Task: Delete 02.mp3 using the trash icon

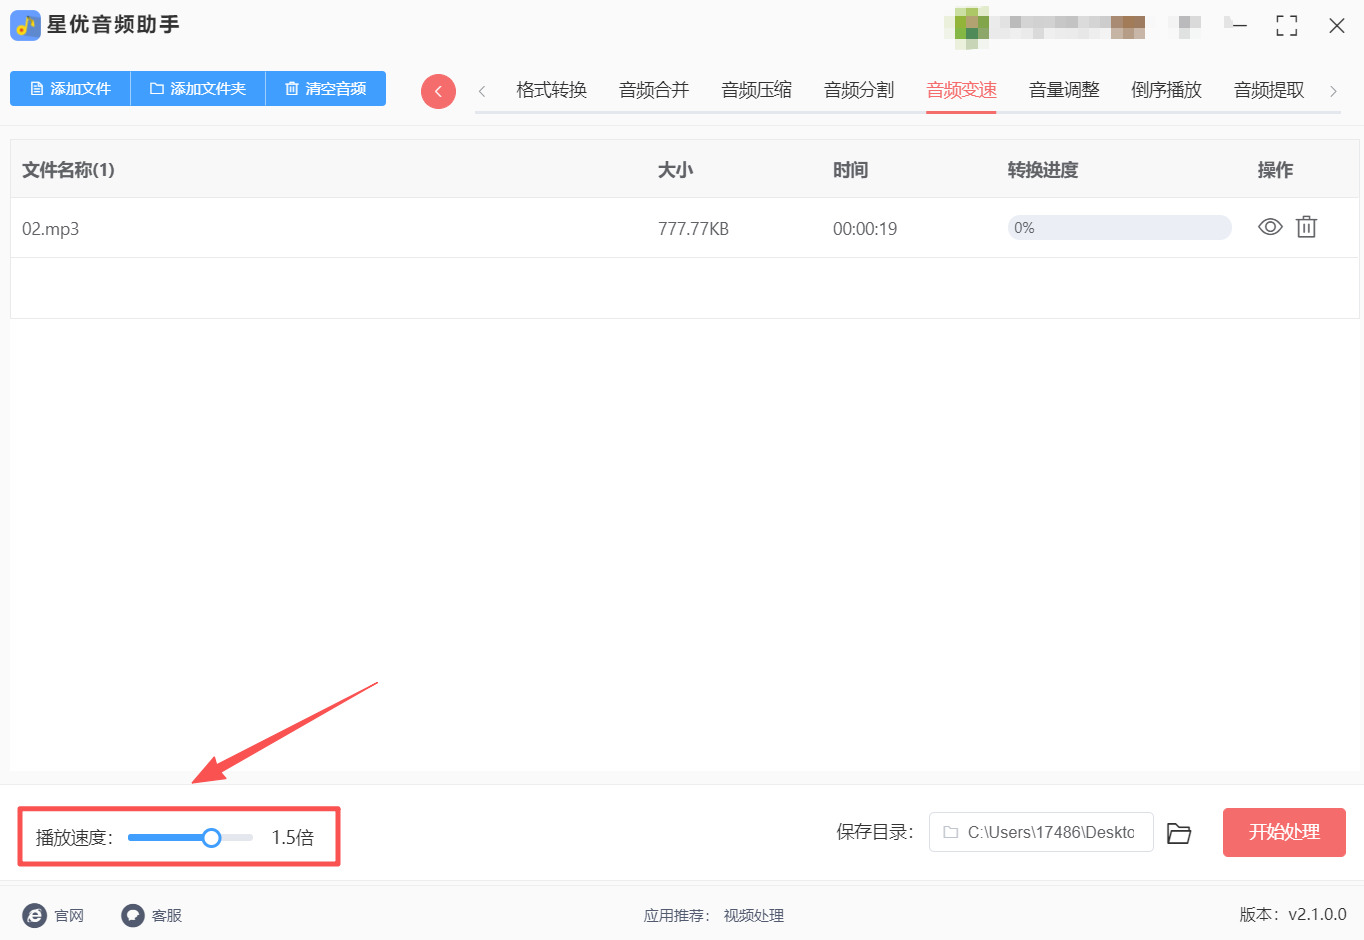Action: tap(1306, 227)
